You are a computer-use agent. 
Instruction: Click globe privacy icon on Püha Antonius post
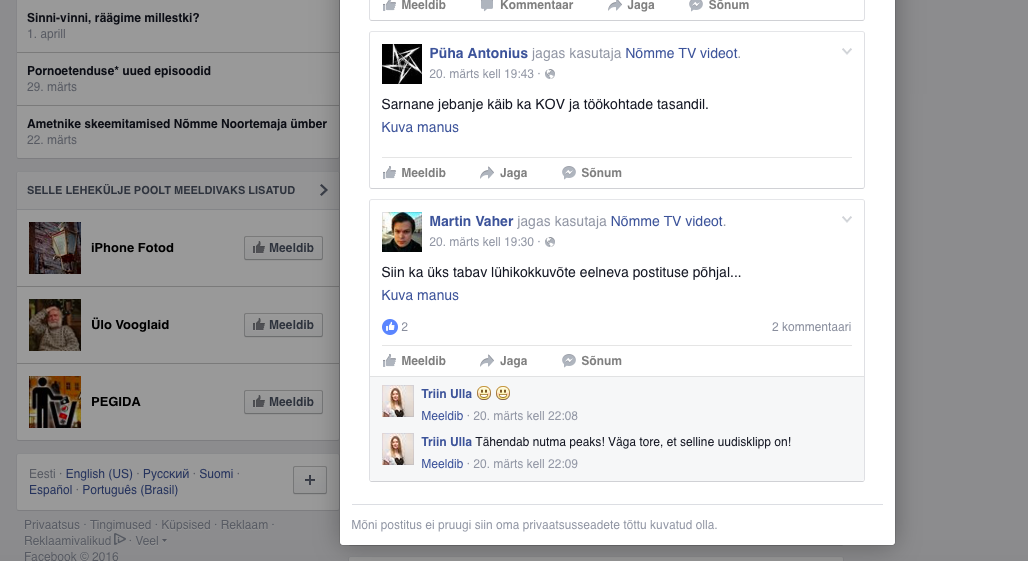click(x=550, y=74)
